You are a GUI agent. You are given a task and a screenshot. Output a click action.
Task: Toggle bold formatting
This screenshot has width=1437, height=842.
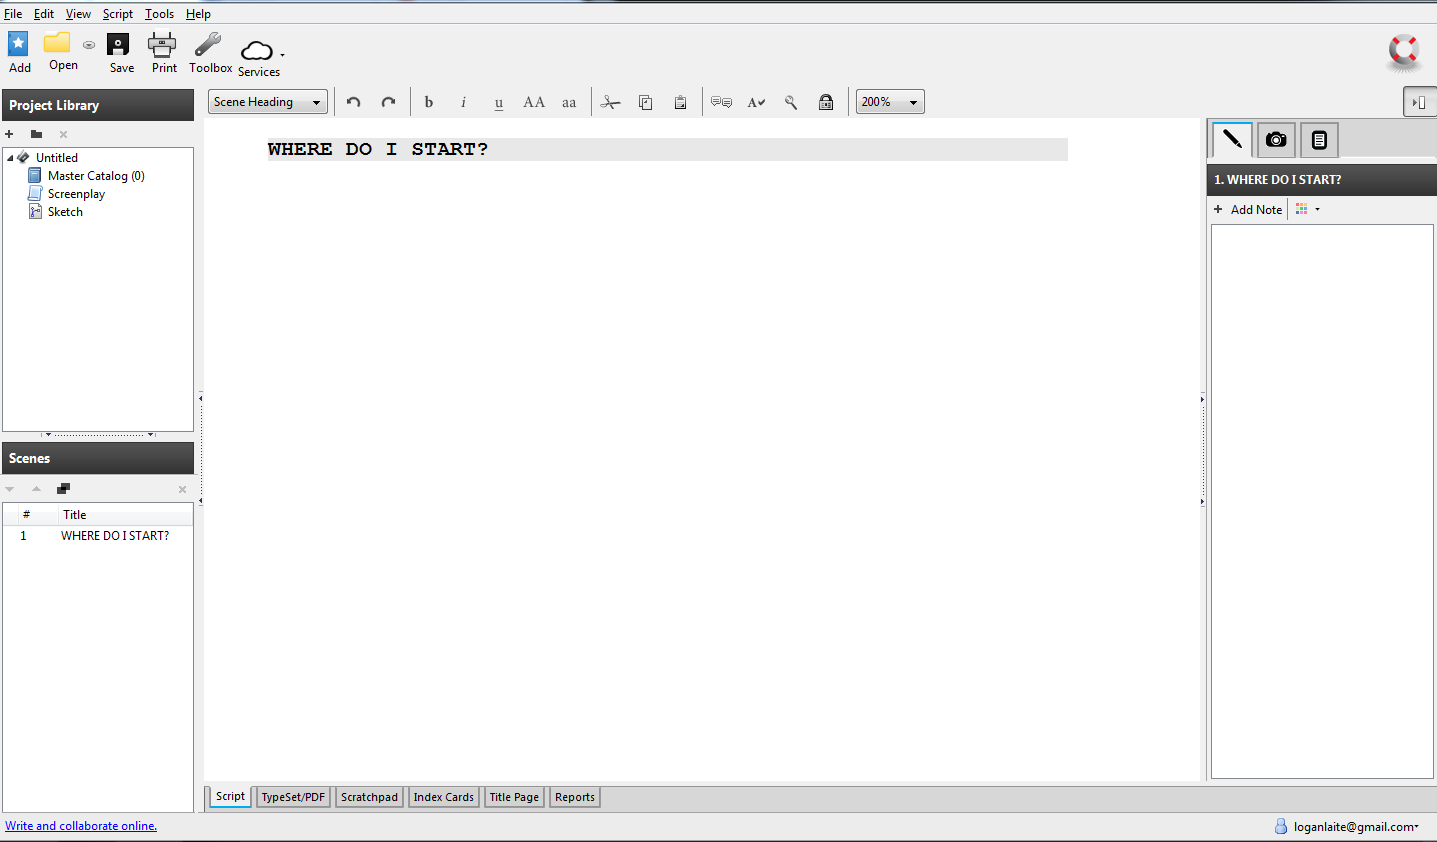pyautogui.click(x=428, y=101)
